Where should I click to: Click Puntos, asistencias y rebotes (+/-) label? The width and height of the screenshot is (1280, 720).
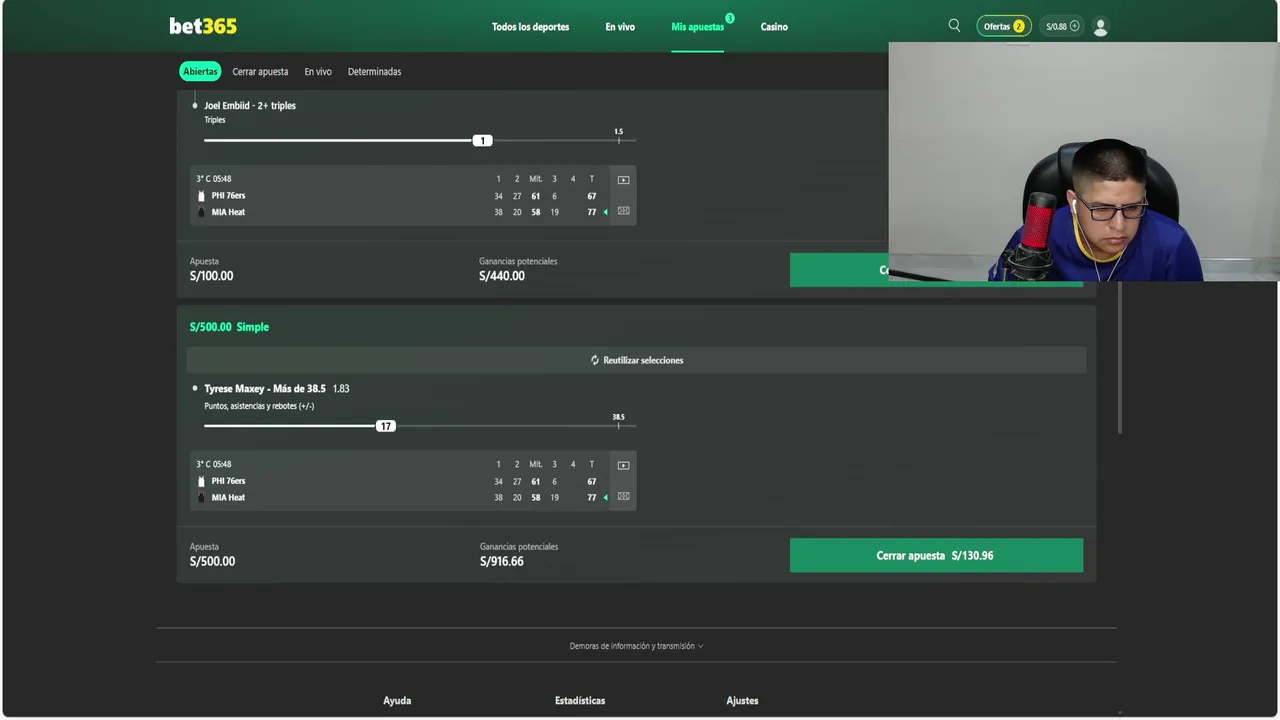[259, 406]
